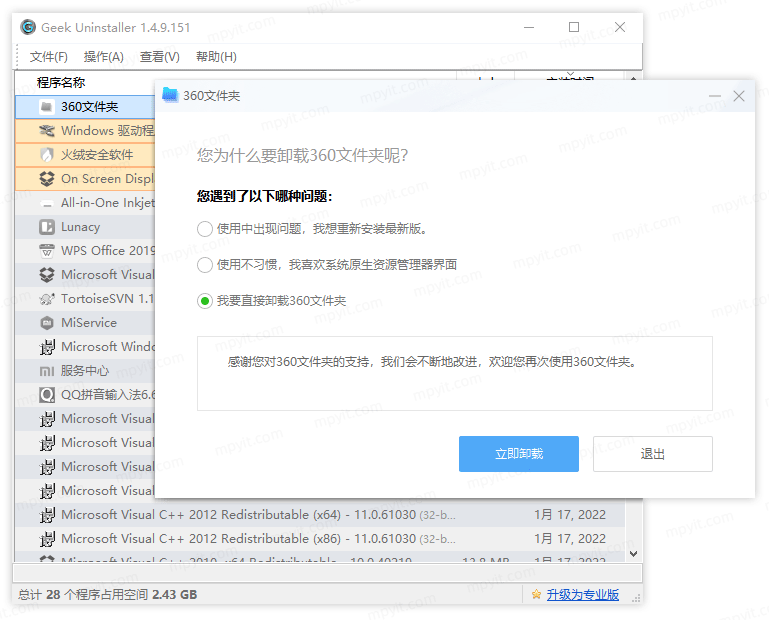Click install date of the x64 2012 row

pos(570,515)
